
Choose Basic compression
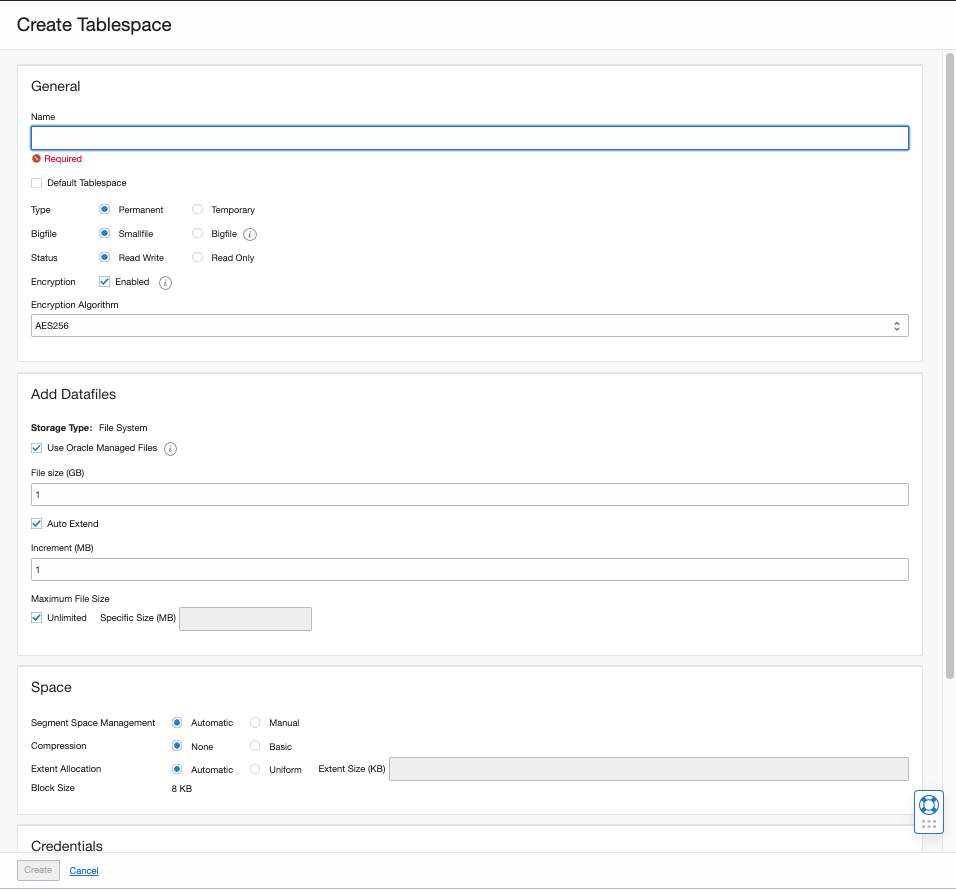255,746
